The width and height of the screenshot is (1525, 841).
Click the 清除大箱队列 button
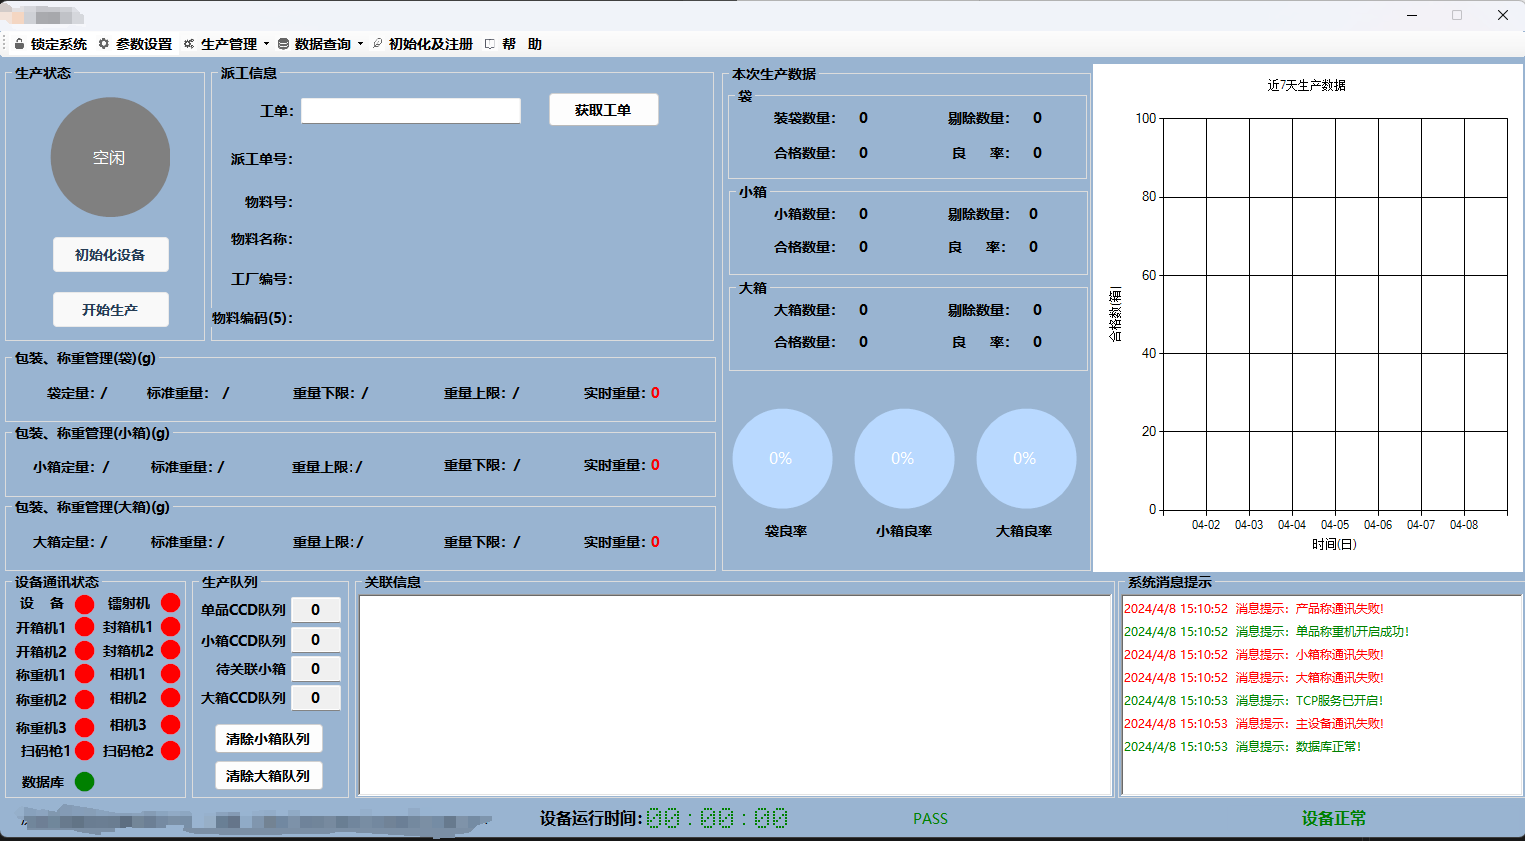[x=268, y=776]
